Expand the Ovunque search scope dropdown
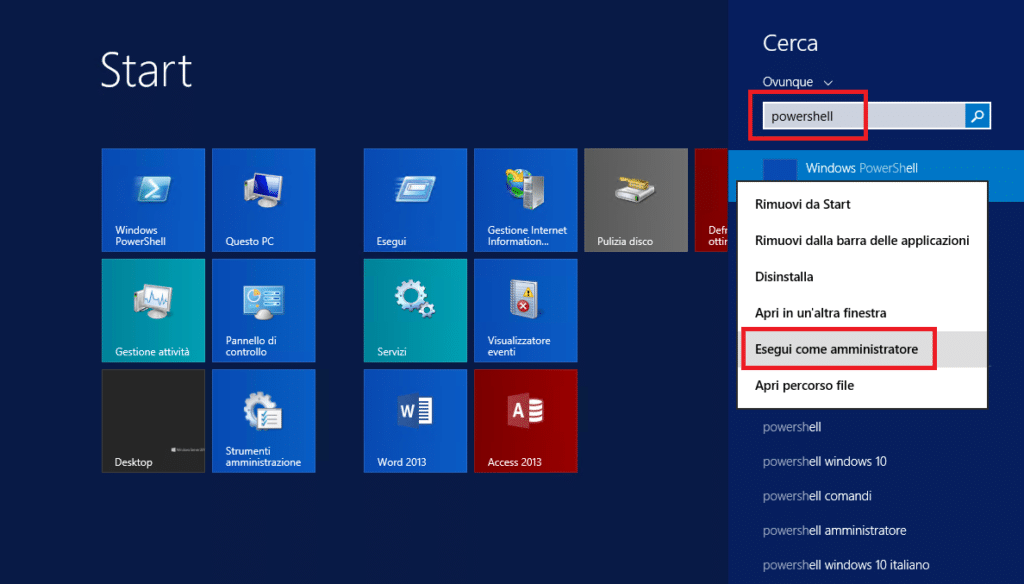Image resolution: width=1024 pixels, height=584 pixels. (x=797, y=82)
